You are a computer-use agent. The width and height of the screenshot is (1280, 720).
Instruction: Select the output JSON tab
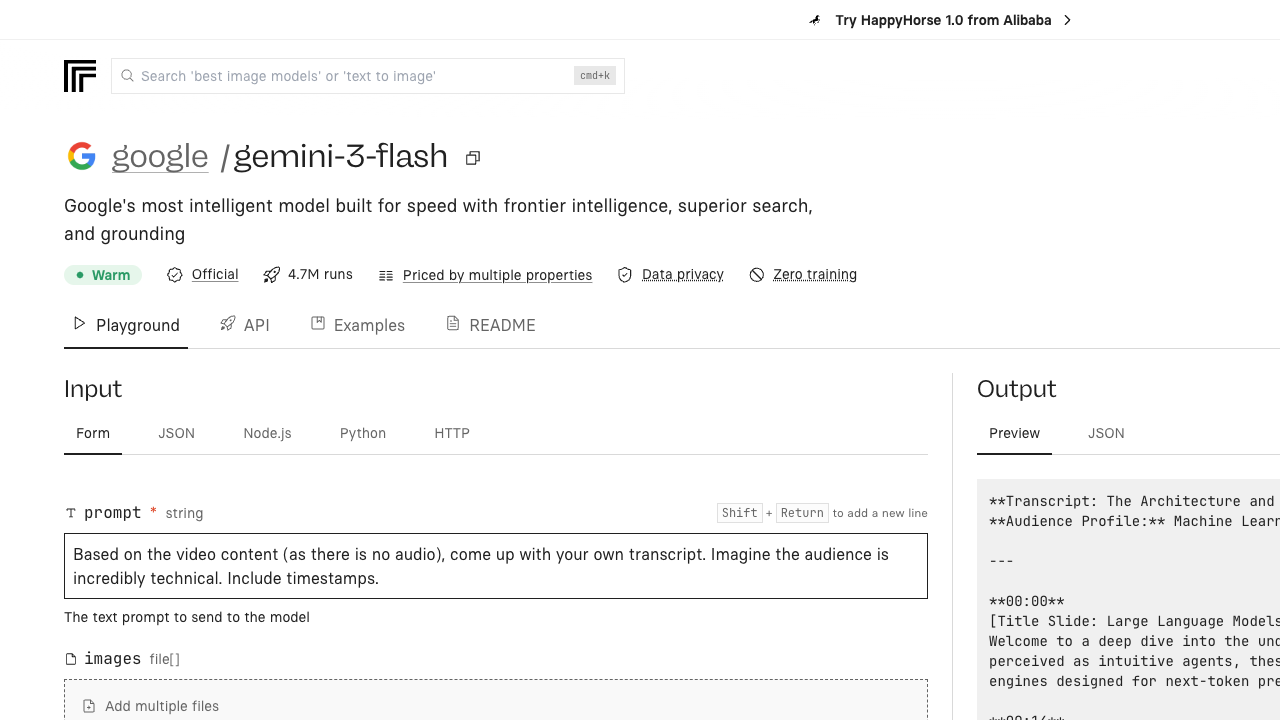pos(1106,434)
